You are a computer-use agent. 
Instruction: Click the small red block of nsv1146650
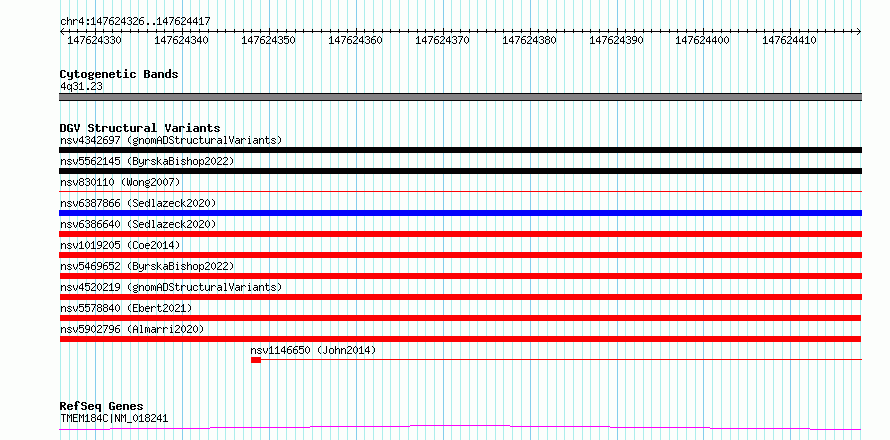click(x=256, y=360)
